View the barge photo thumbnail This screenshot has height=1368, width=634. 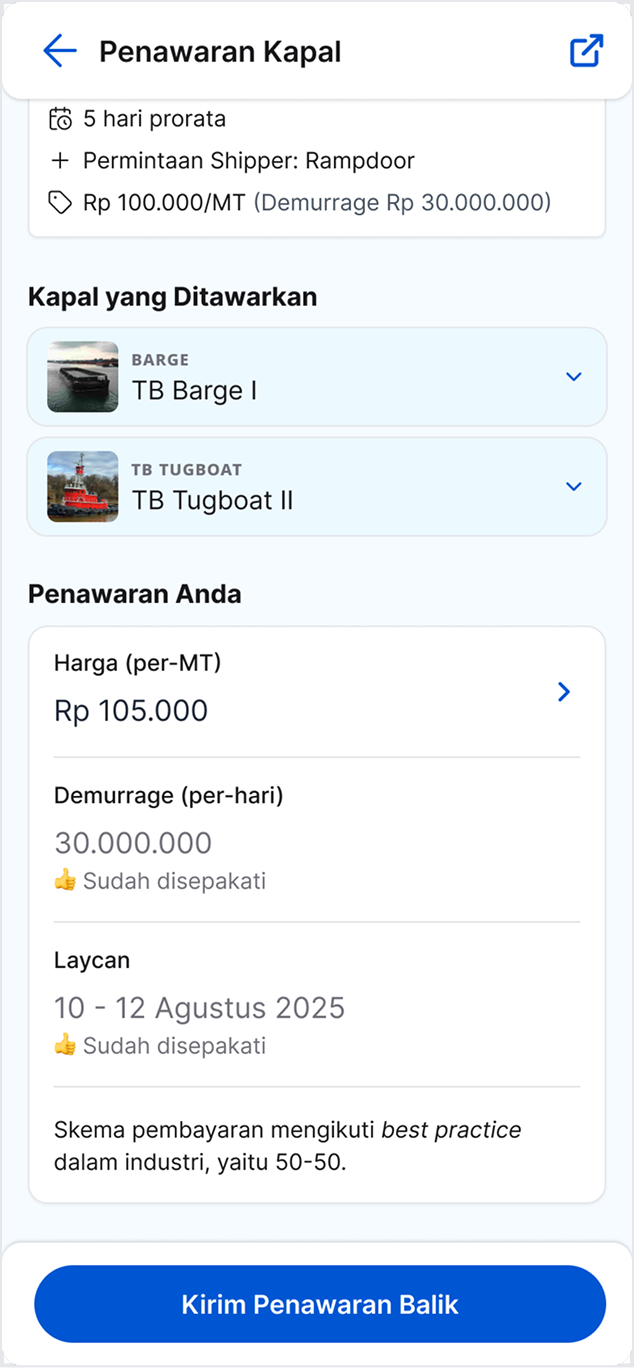(x=83, y=377)
